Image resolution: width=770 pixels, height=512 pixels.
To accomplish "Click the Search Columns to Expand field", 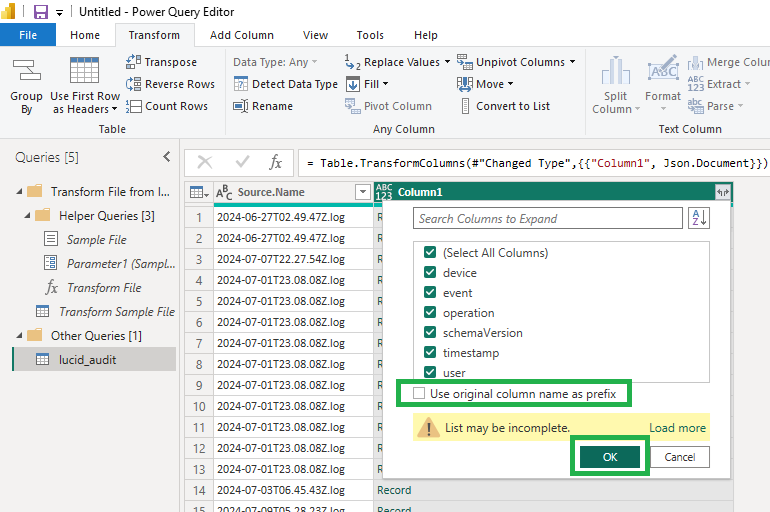I will (548, 218).
